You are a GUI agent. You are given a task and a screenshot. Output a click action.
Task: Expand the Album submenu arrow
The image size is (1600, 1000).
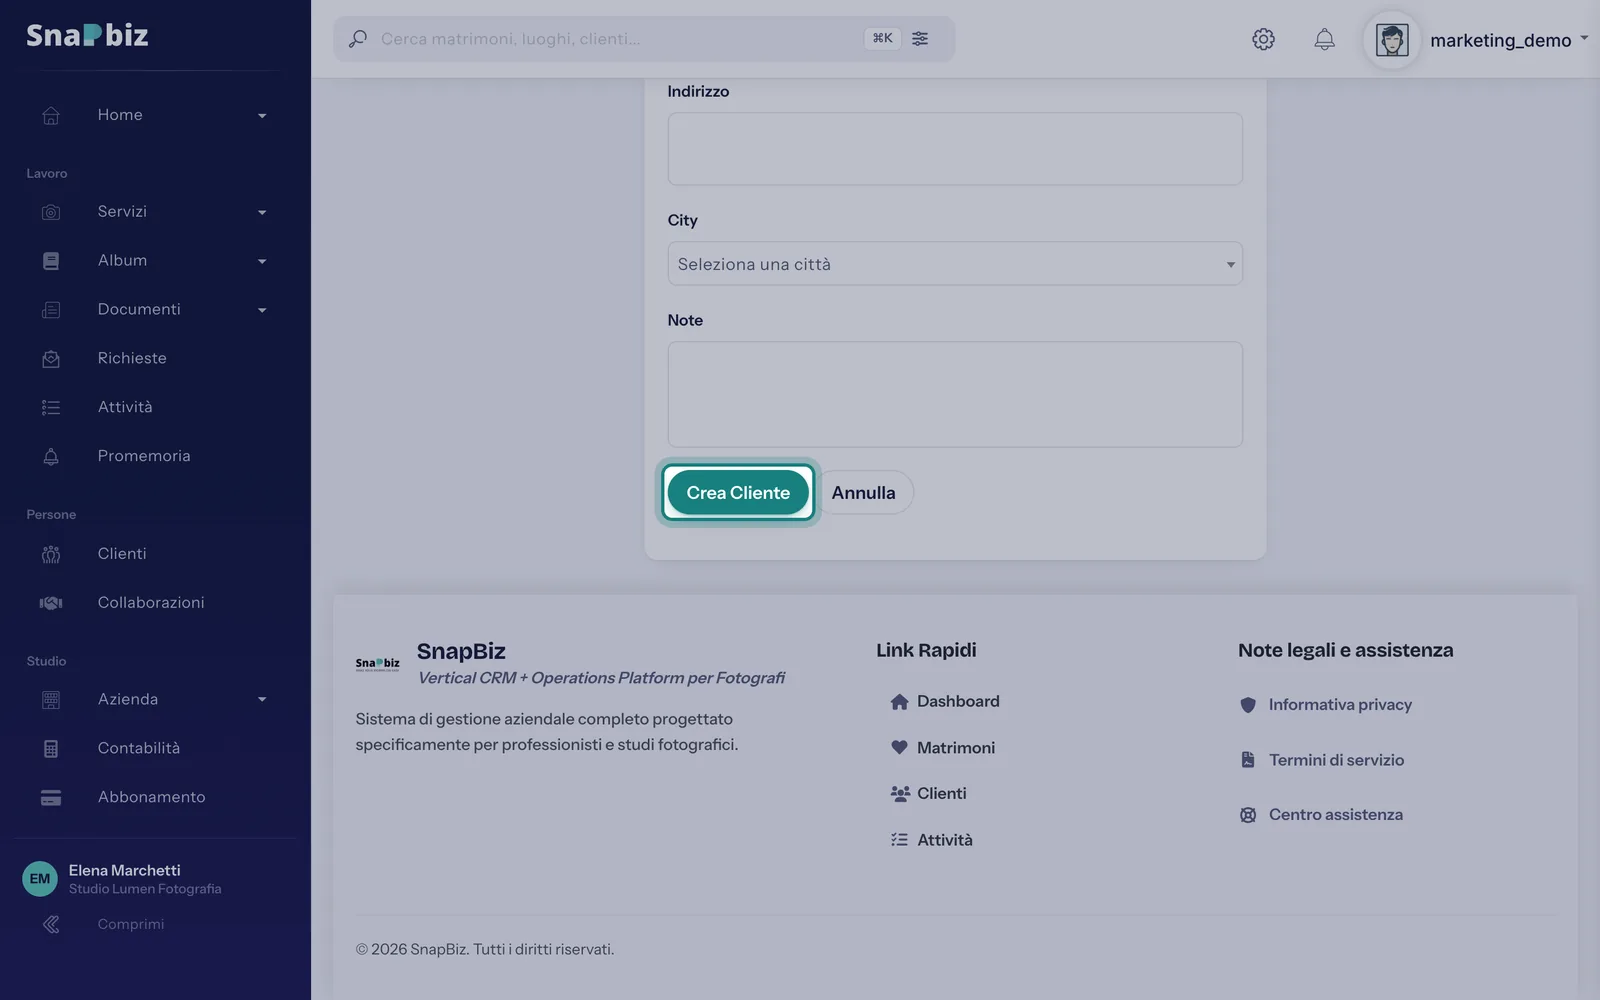tap(262, 262)
